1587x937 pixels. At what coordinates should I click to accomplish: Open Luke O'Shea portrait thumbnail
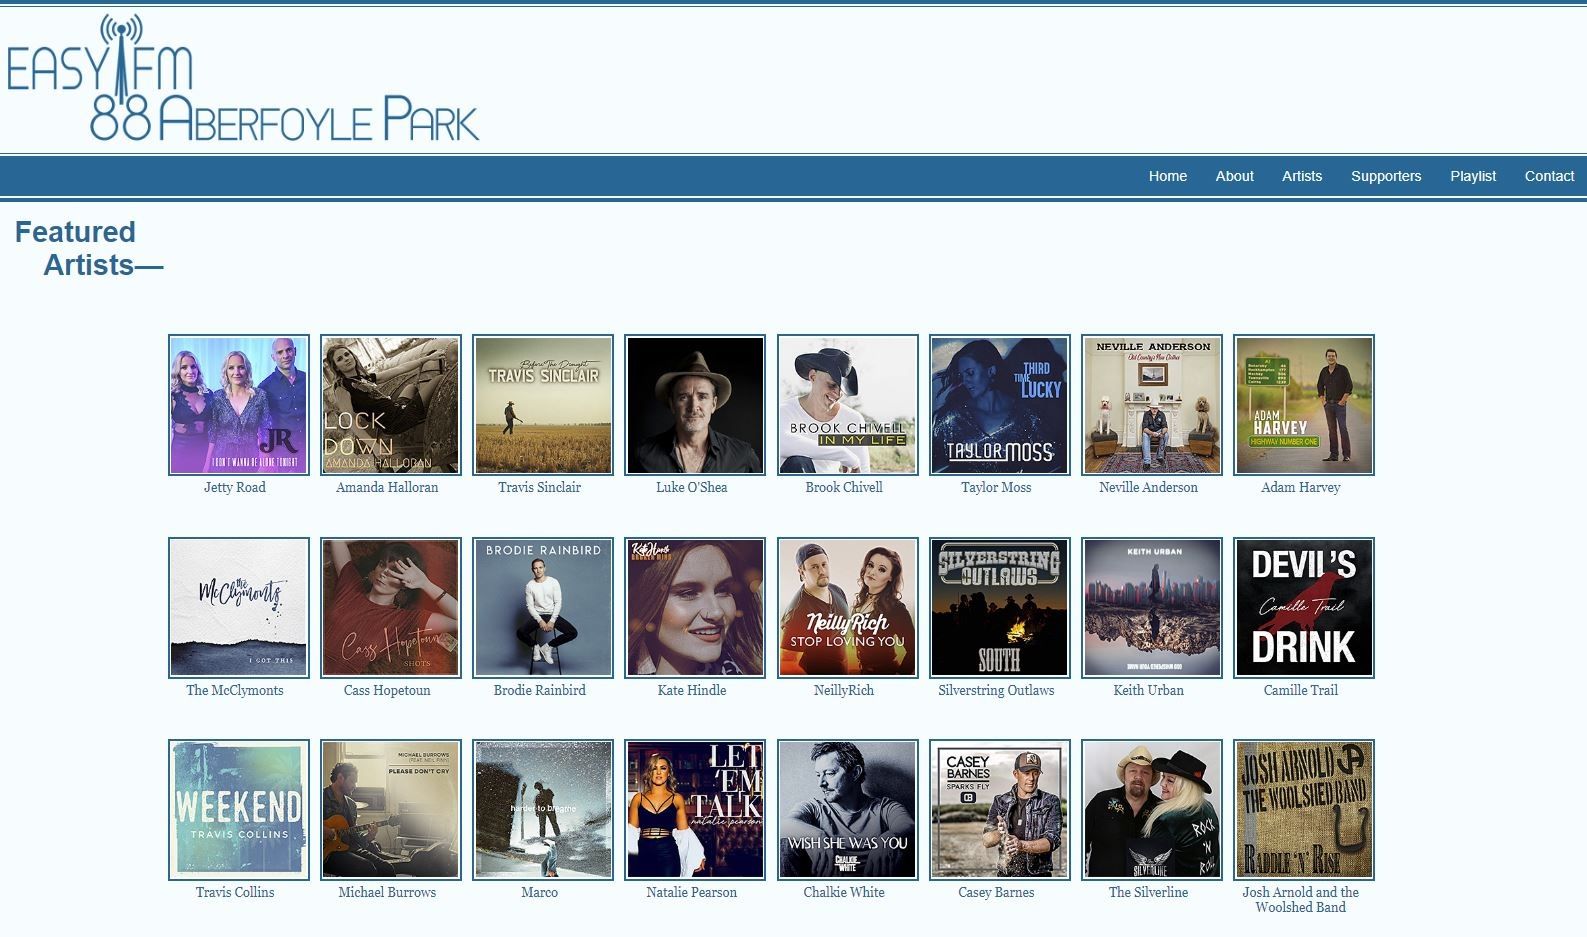coord(695,405)
